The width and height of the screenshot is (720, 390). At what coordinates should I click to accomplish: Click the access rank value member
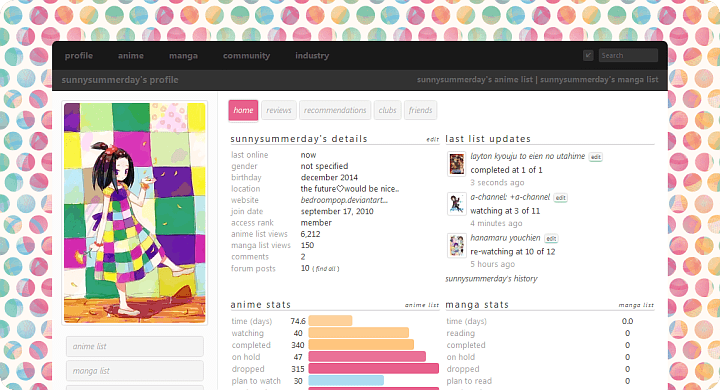(316, 223)
